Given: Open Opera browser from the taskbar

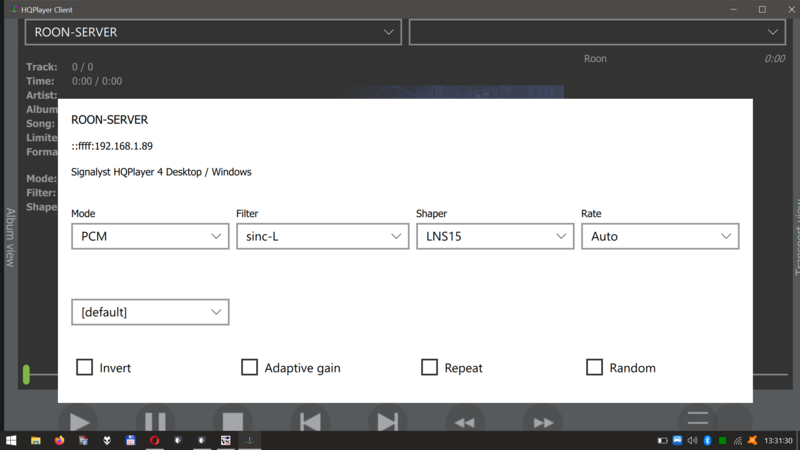Looking at the screenshot, I should point(154,440).
